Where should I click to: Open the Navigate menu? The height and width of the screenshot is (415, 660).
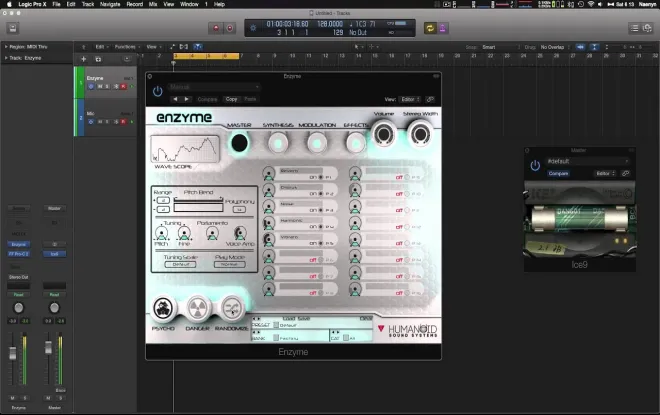tap(110, 4)
